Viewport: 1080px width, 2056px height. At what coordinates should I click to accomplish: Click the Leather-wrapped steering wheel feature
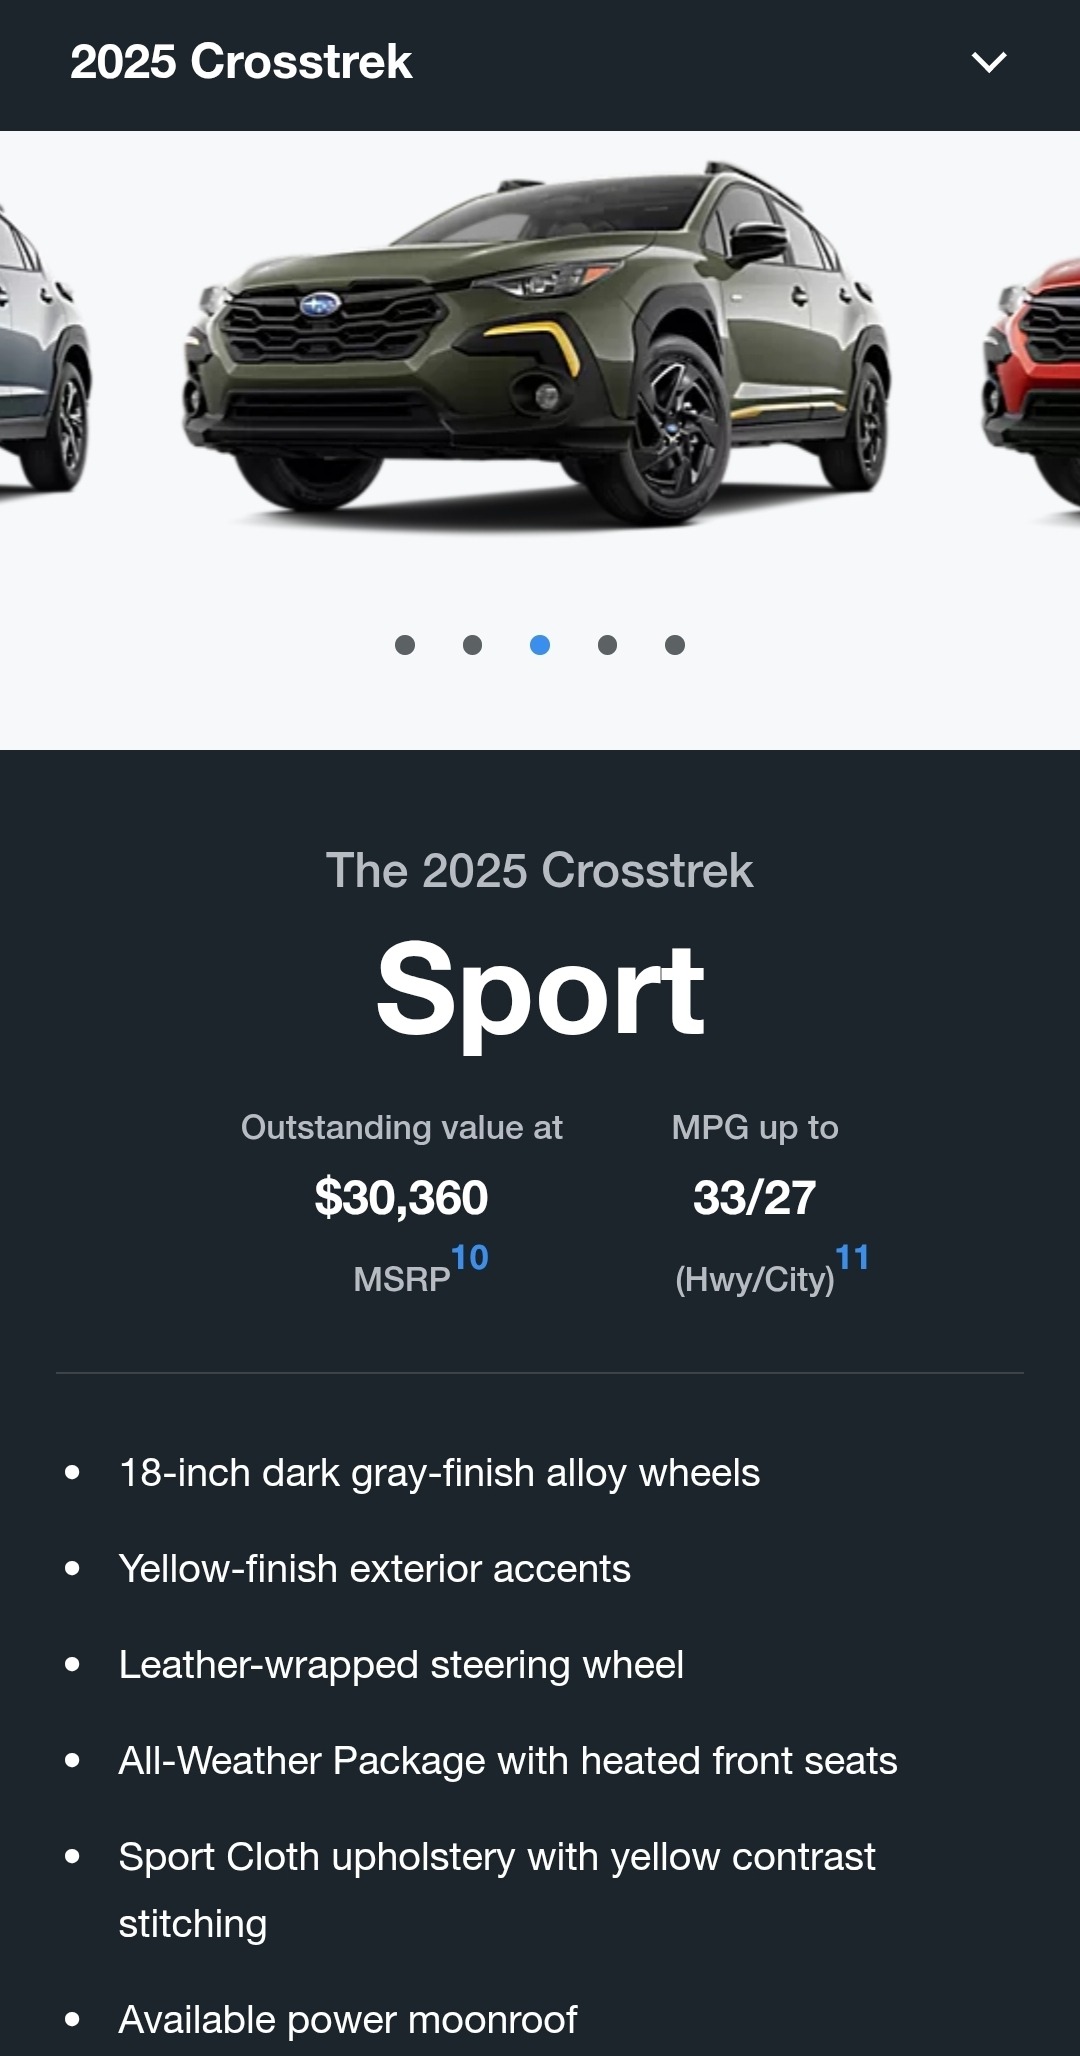tap(401, 1665)
